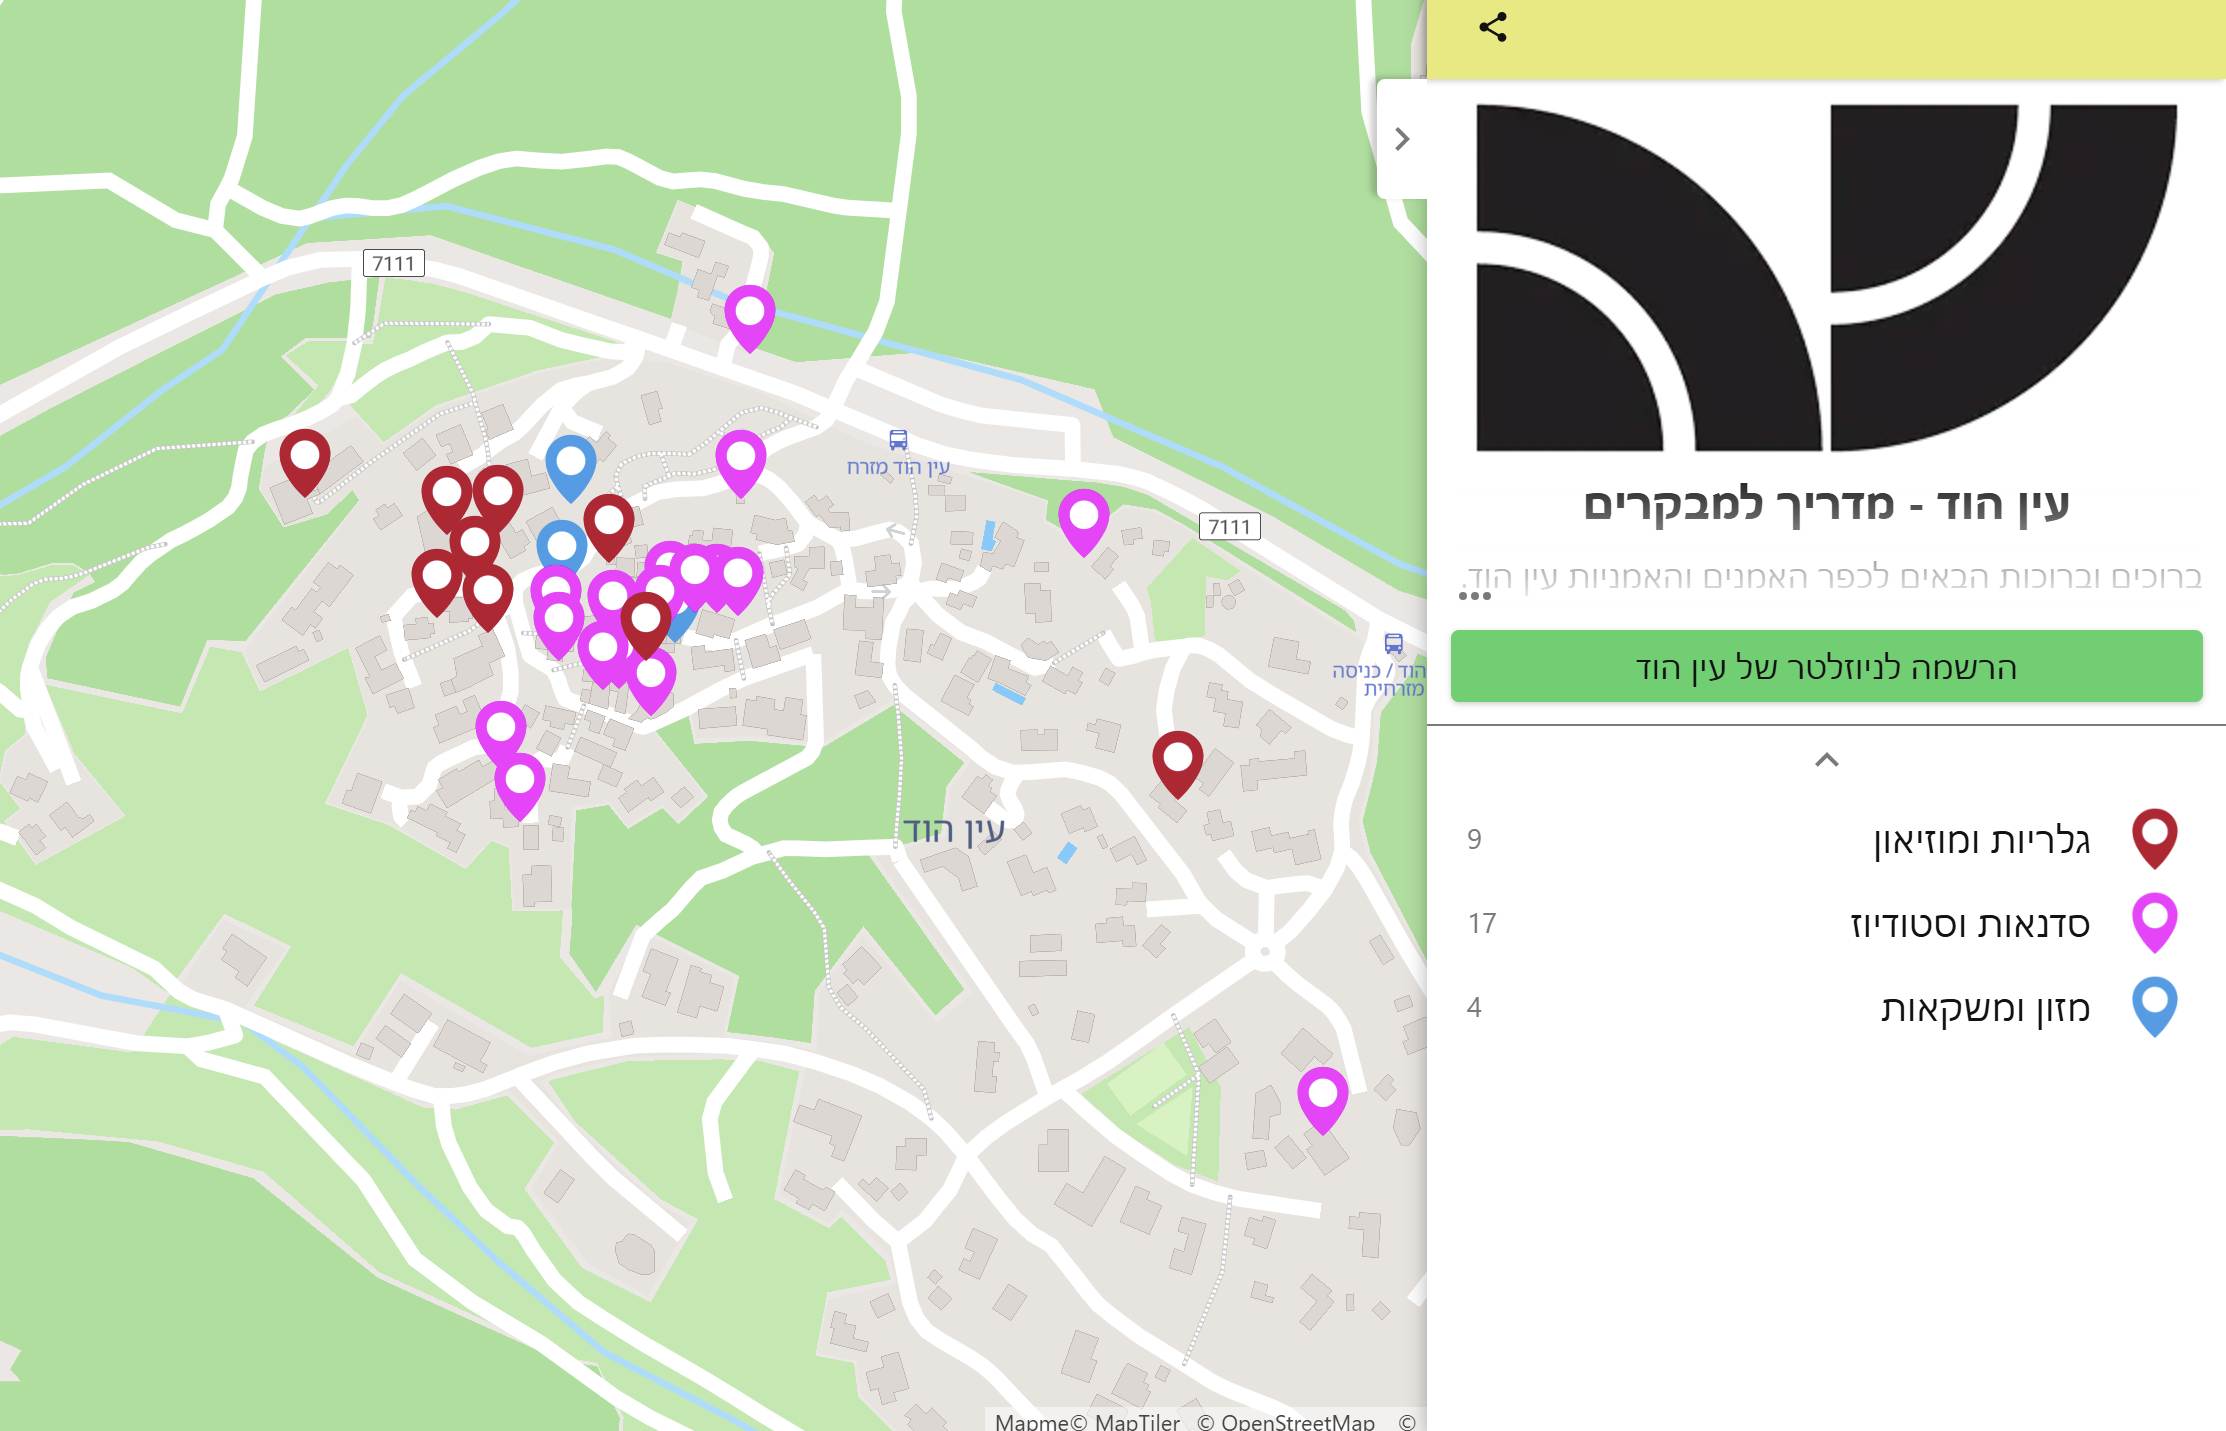Toggle the workshops and studios category
This screenshot has width=2226, height=1431.
coord(1969,924)
